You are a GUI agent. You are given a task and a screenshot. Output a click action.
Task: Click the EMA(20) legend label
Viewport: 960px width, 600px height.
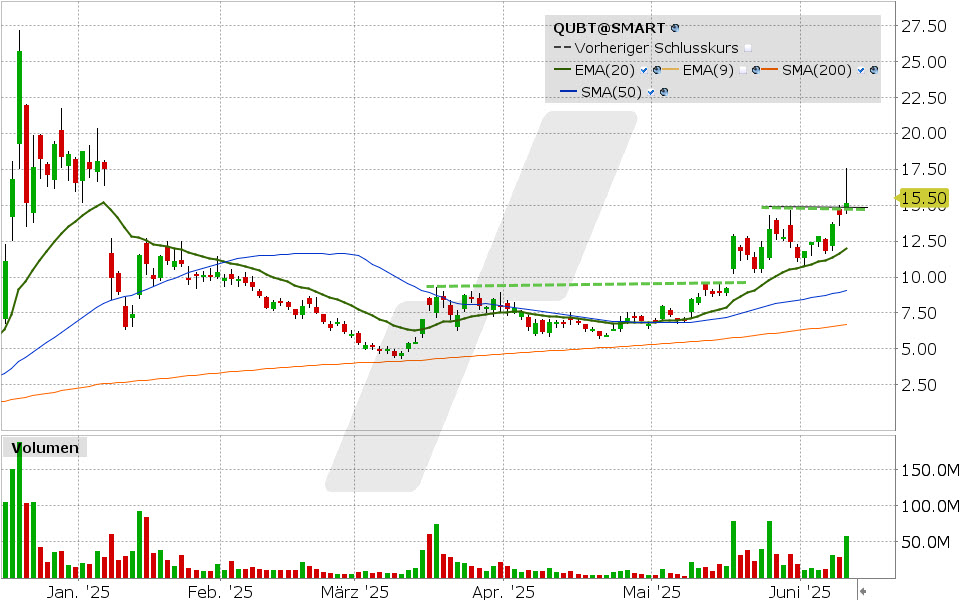tap(604, 70)
